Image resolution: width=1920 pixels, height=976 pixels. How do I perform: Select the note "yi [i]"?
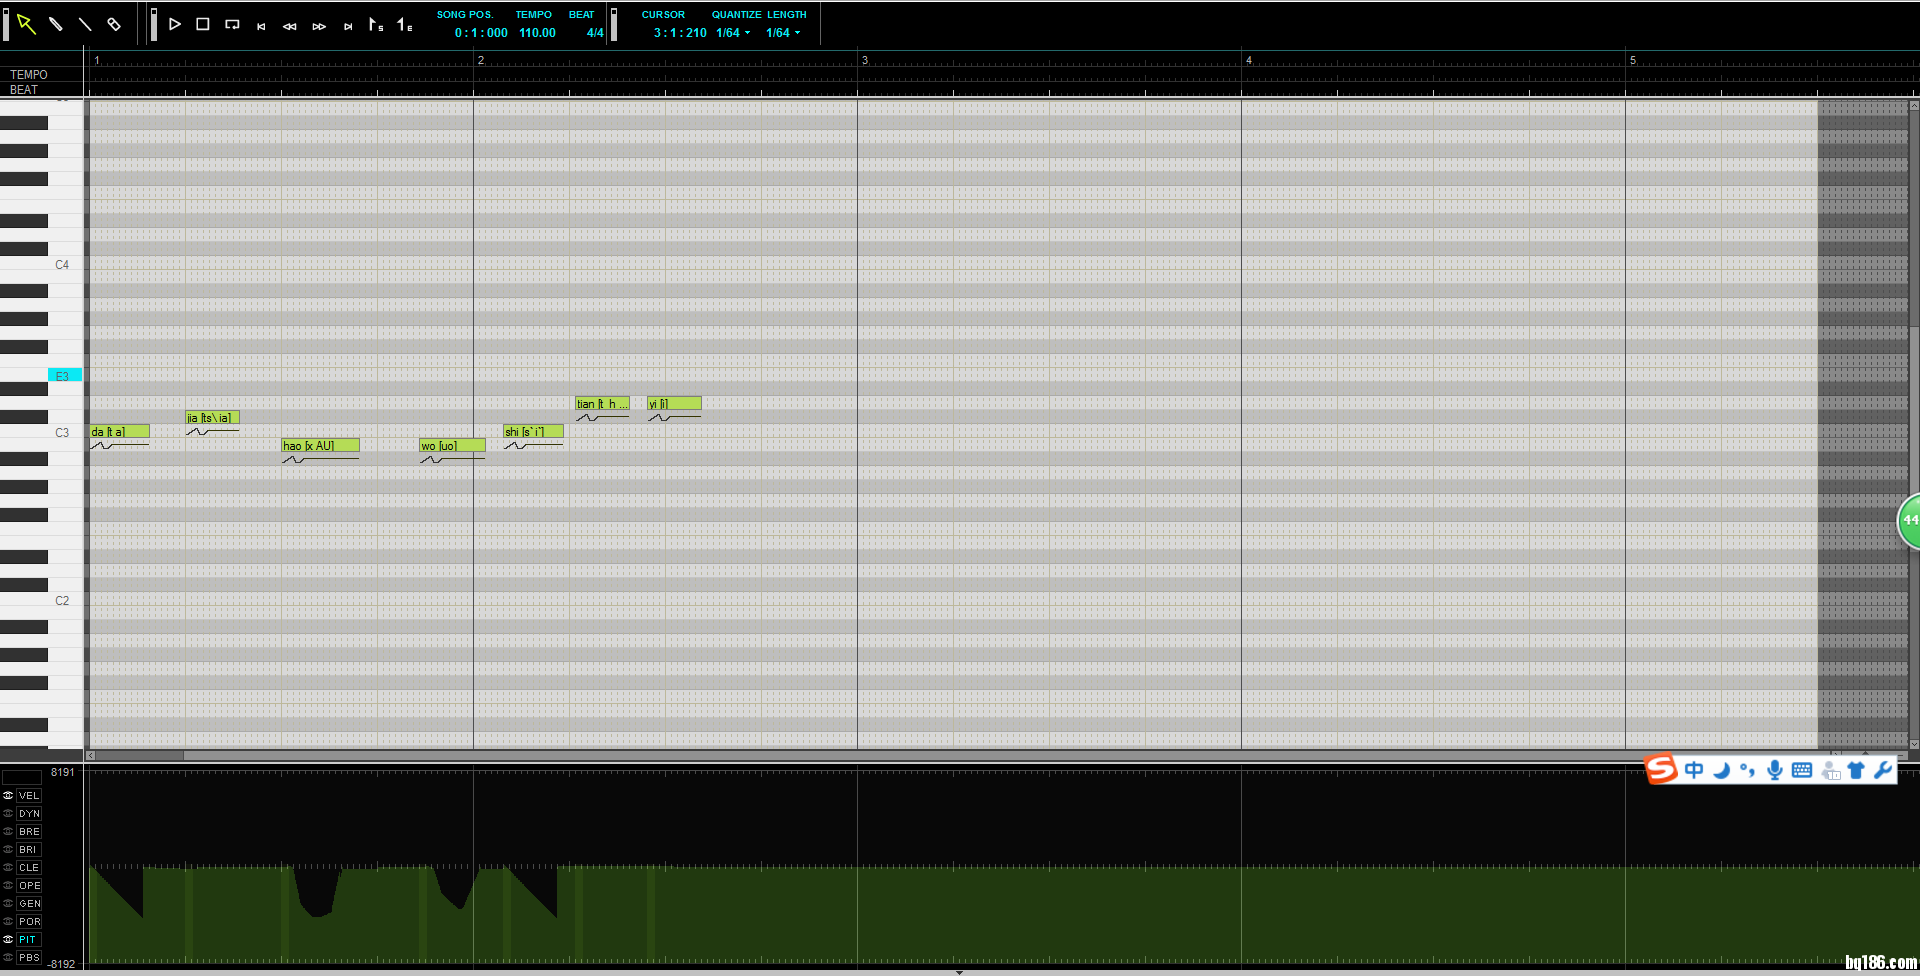(x=674, y=404)
